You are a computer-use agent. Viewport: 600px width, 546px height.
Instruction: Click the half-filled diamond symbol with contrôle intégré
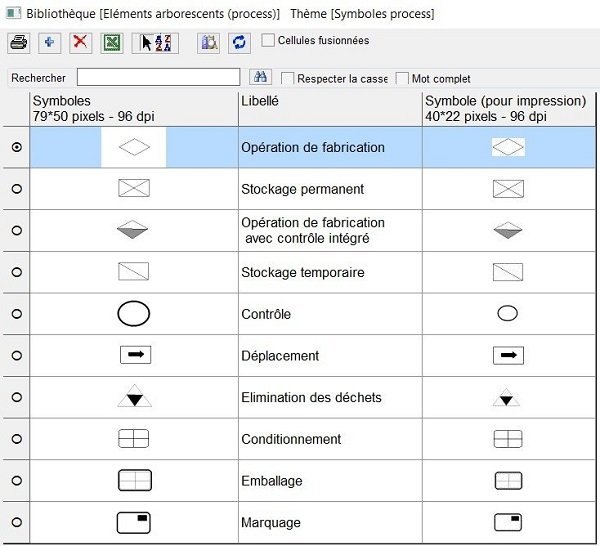coord(132,230)
